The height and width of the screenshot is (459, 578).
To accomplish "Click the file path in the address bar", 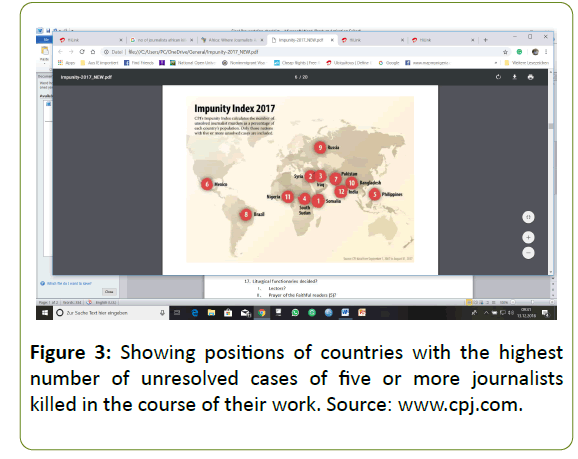I will [x=193, y=52].
